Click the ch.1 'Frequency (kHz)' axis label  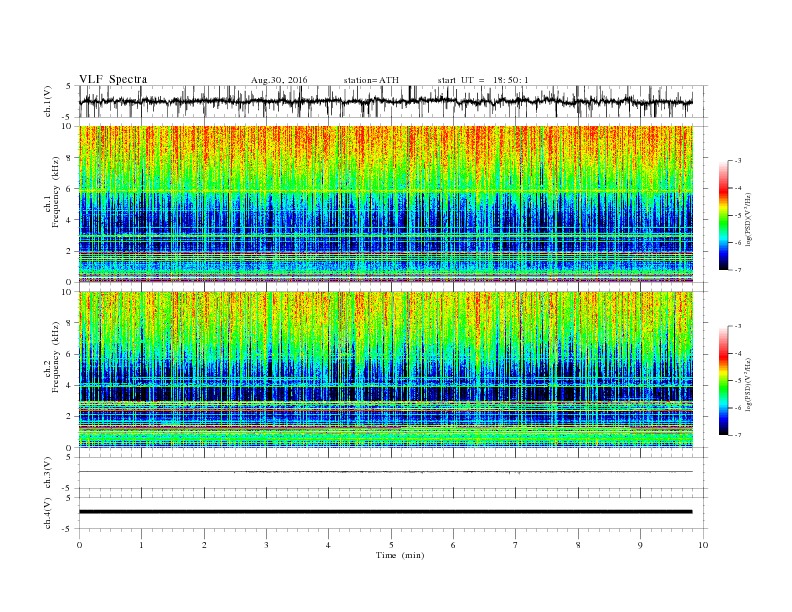coord(56,192)
